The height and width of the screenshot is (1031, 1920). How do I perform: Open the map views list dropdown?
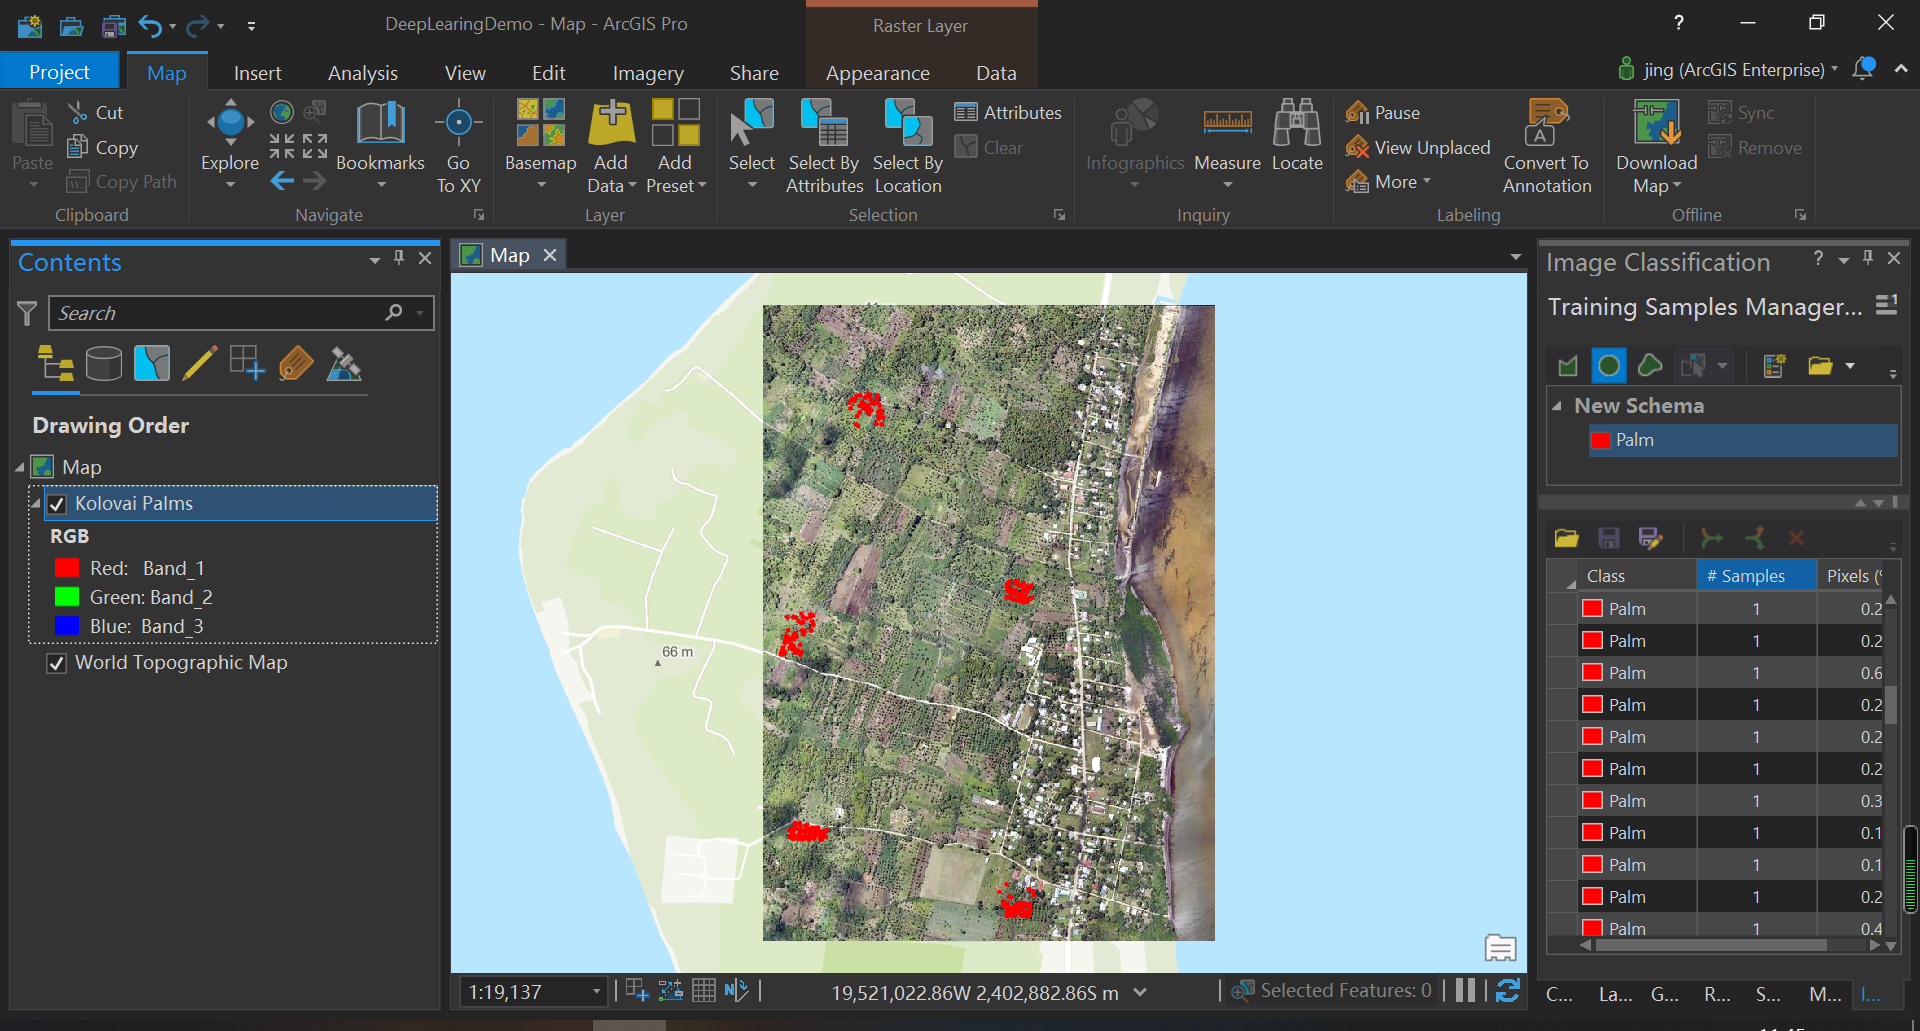(1516, 257)
